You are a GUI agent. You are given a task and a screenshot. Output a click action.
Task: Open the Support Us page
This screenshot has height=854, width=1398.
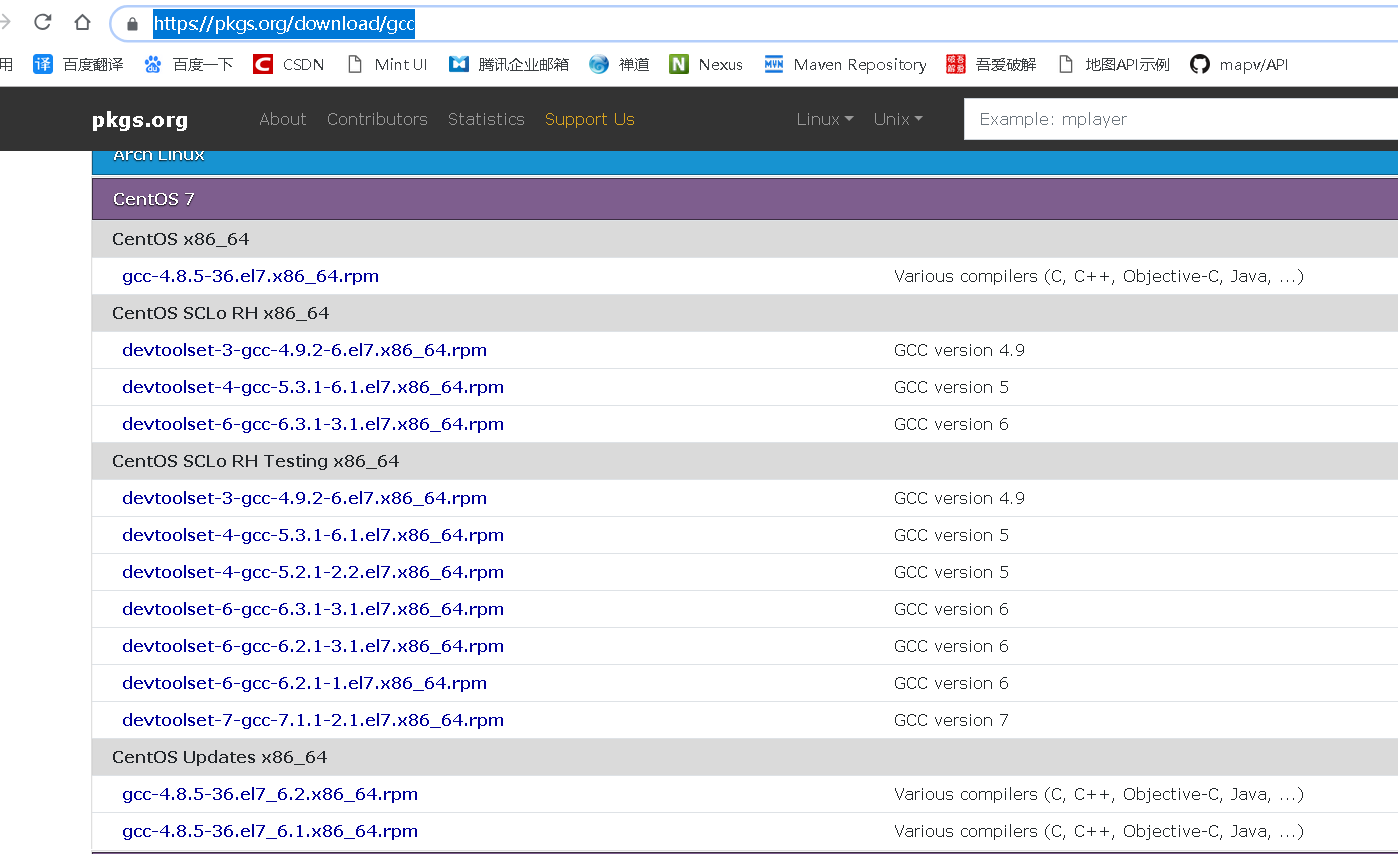click(590, 119)
